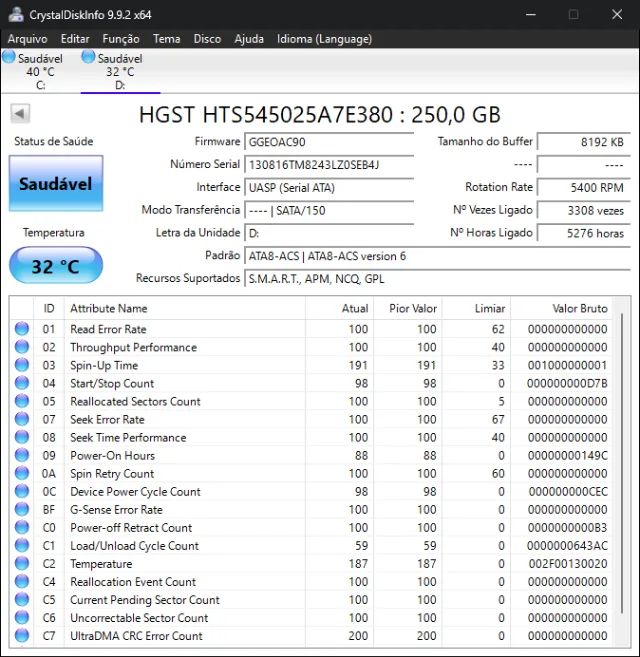Click the SMART list vertical scrollbar
Viewport: 640px width, 657px height.
622,463
